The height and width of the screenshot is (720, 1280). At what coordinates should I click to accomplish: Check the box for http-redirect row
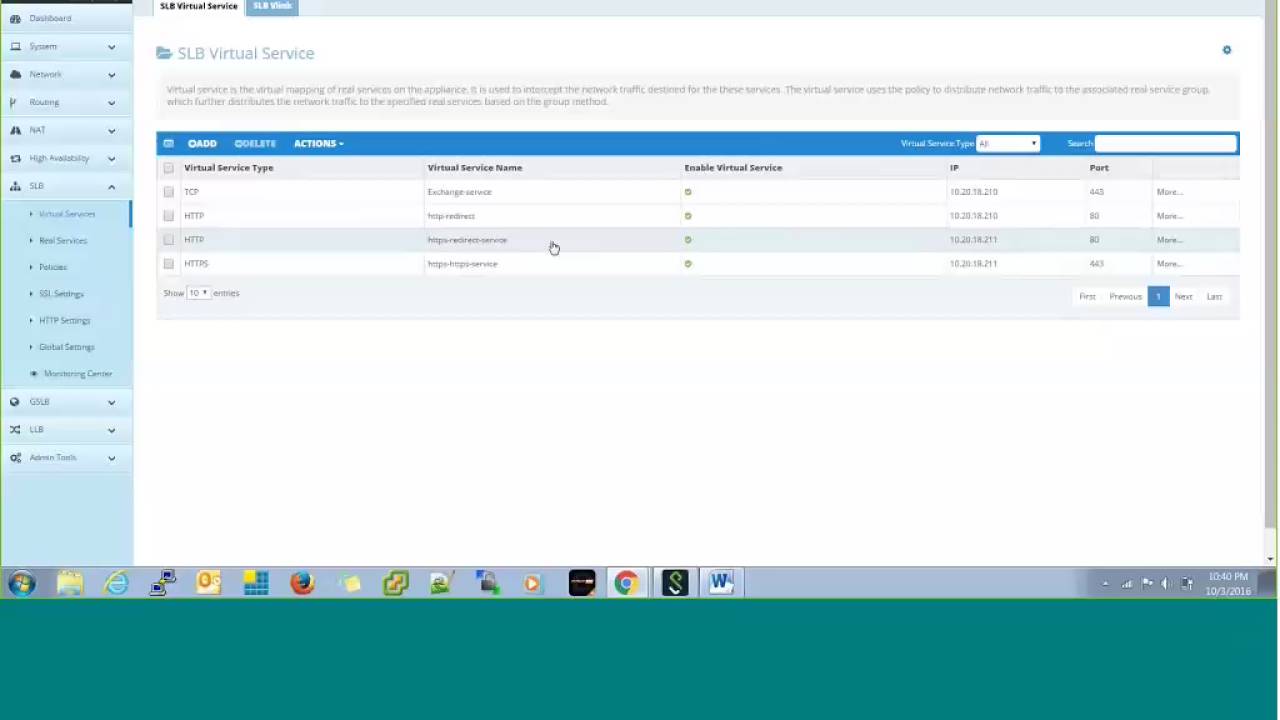(x=168, y=216)
